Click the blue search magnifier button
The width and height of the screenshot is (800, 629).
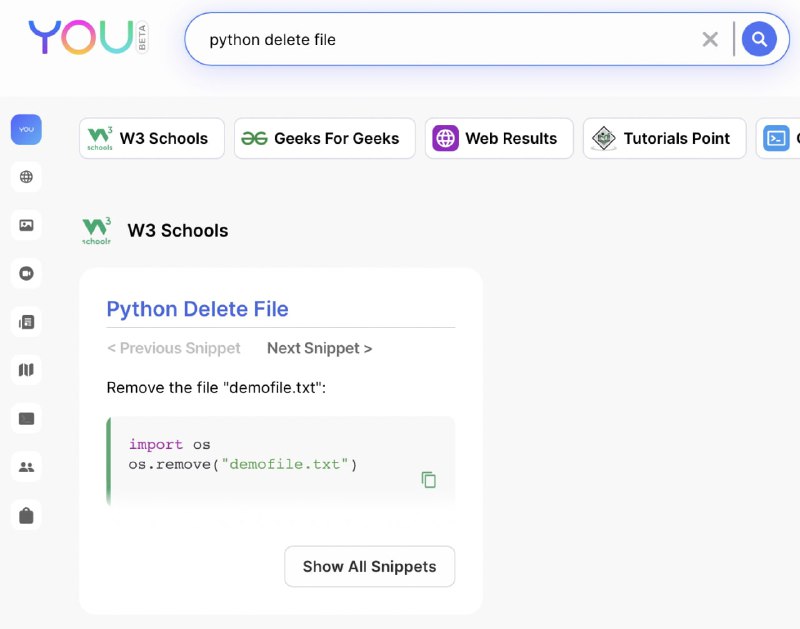759,39
